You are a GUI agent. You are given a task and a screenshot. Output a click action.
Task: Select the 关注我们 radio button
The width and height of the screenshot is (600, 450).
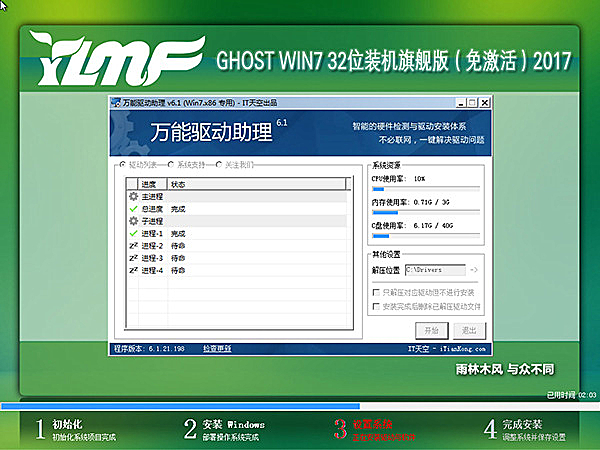point(219,165)
